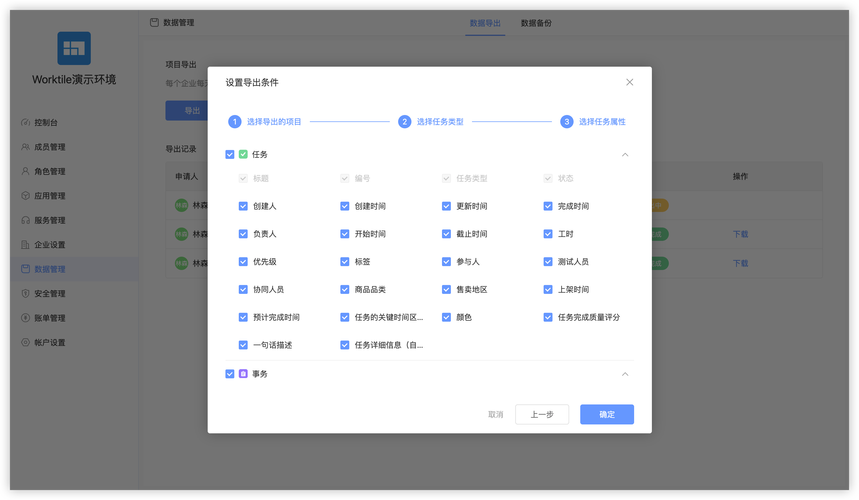859x500 pixels.
Task: Open 角色管理 role management icon
Action: pos(25,171)
